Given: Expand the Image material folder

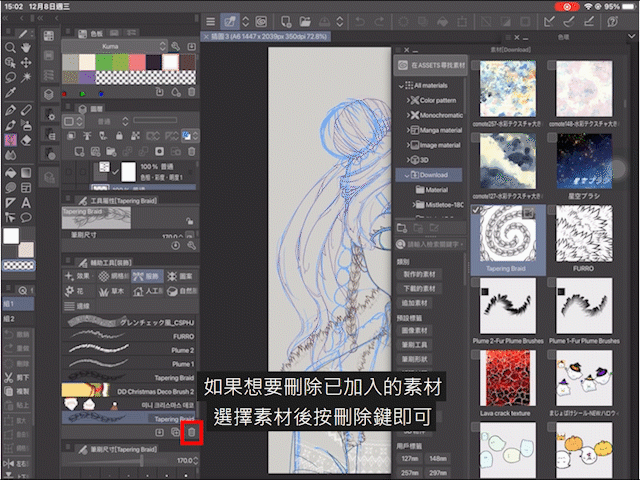Looking at the screenshot, I should click(x=408, y=145).
